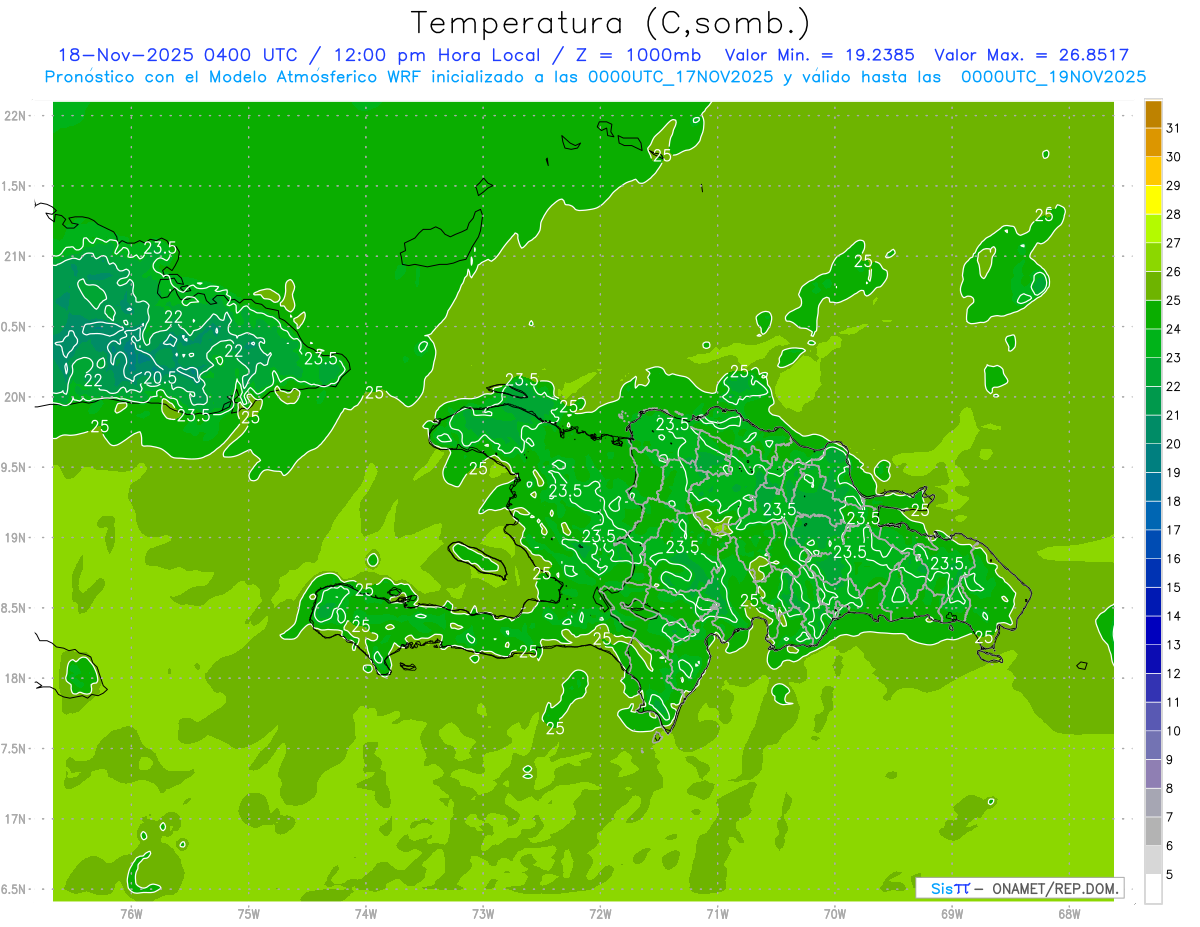The image size is (1200, 927).
Task: Click the legend scale value '31'
Action: [x=1173, y=128]
